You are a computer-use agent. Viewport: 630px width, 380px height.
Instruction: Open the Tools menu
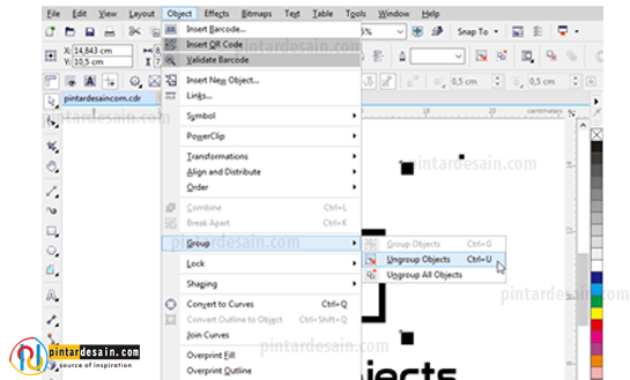click(356, 14)
